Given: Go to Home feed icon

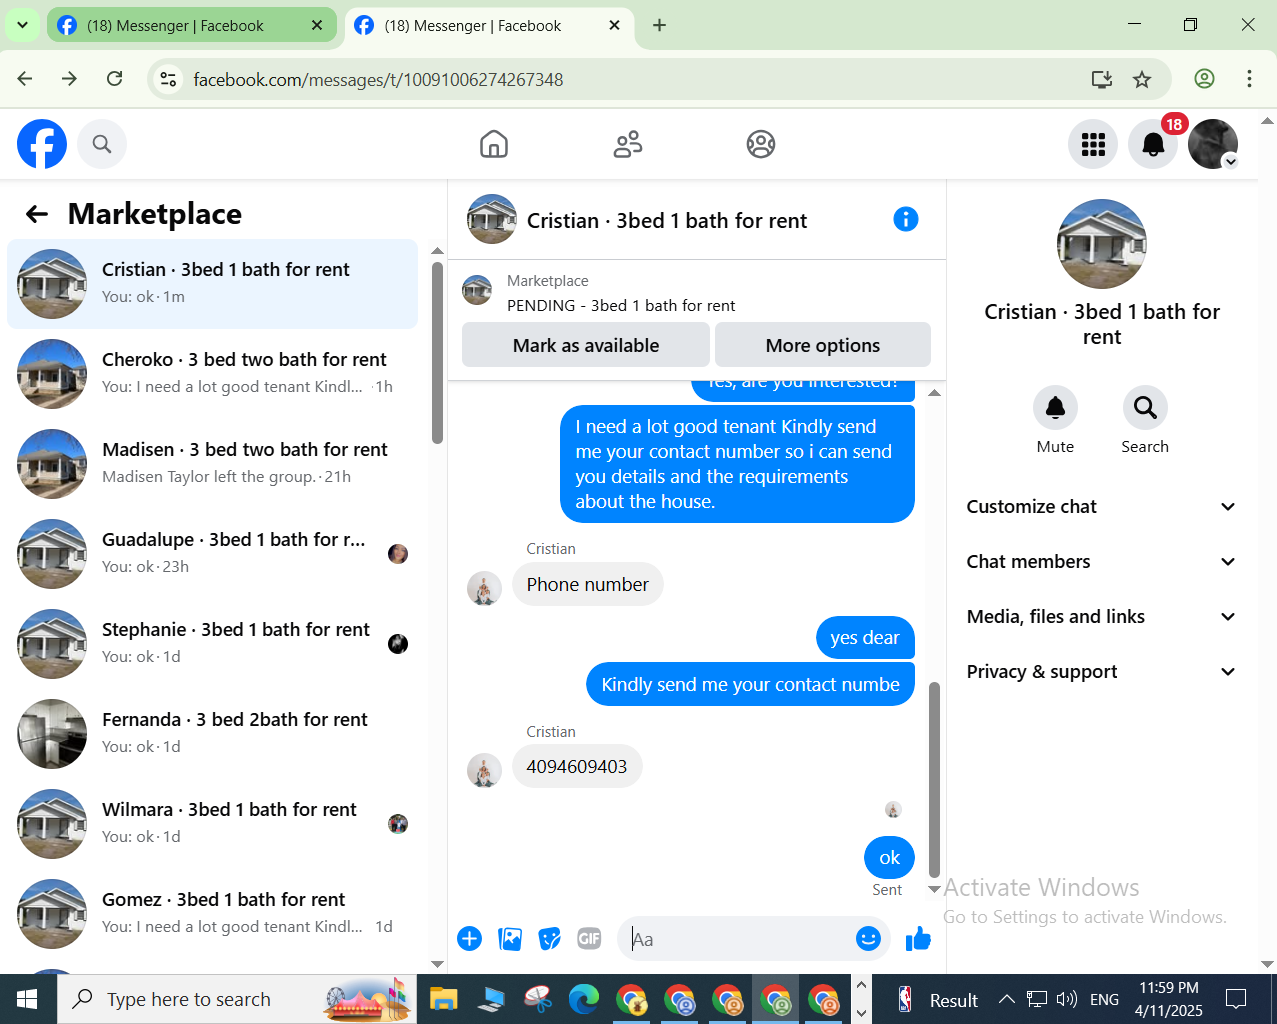Looking at the screenshot, I should point(494,144).
